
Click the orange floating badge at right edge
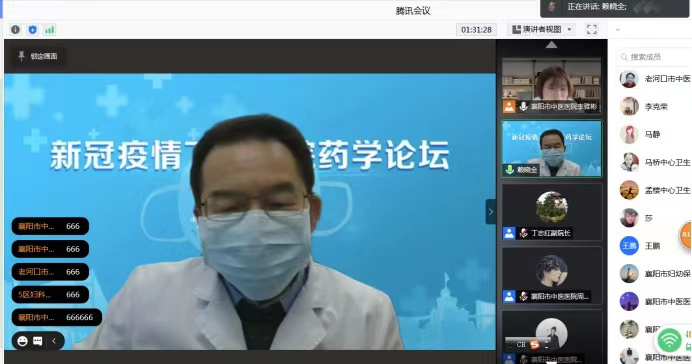click(x=686, y=234)
